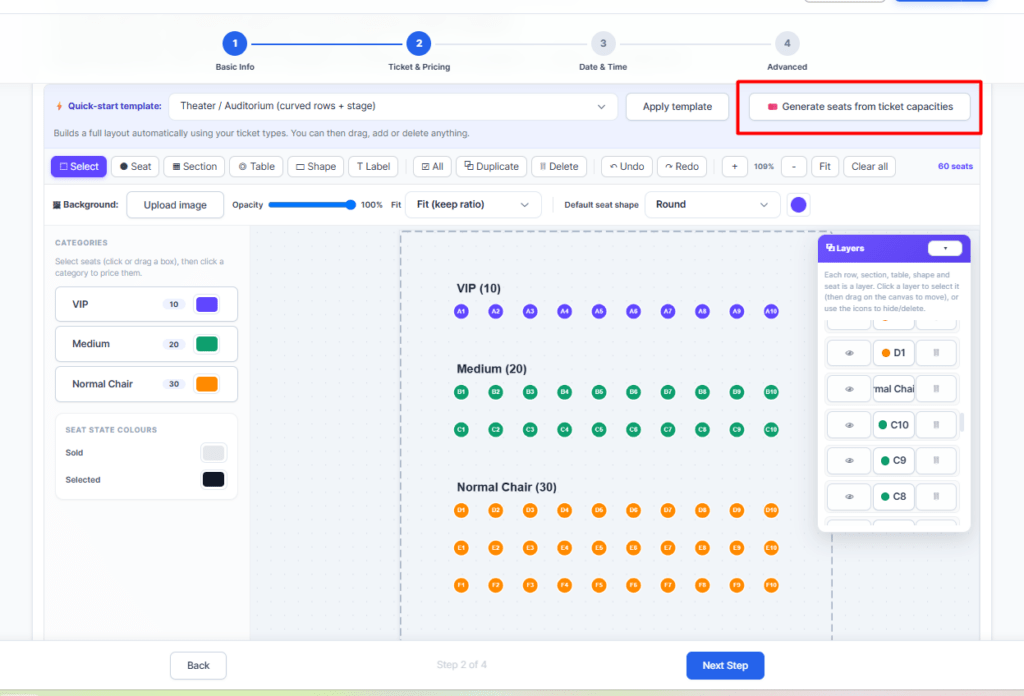Select Medium seat B5

(599, 392)
